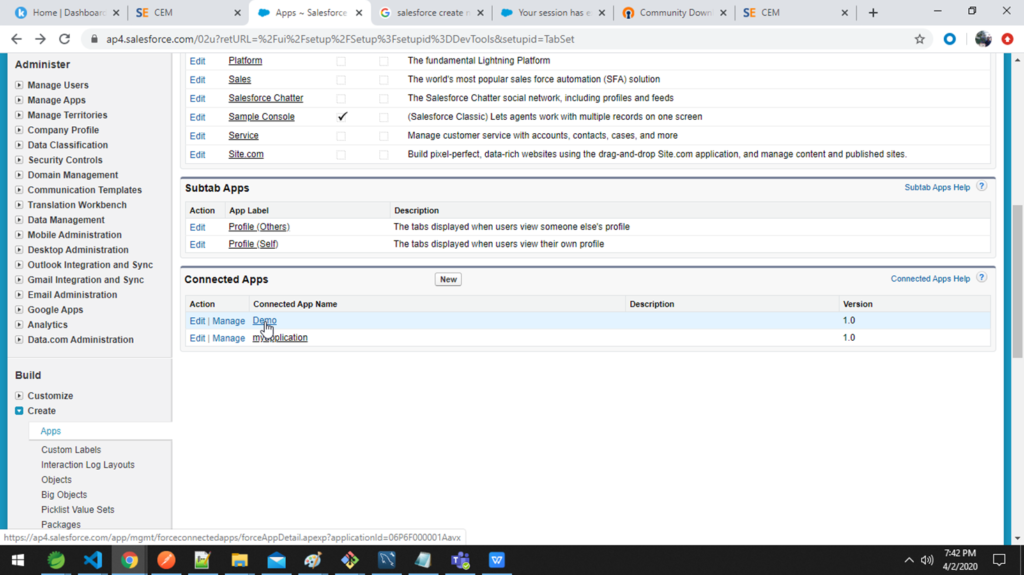Expand Manage Users in sidebar
The width and height of the screenshot is (1024, 575).
[x=19, y=85]
